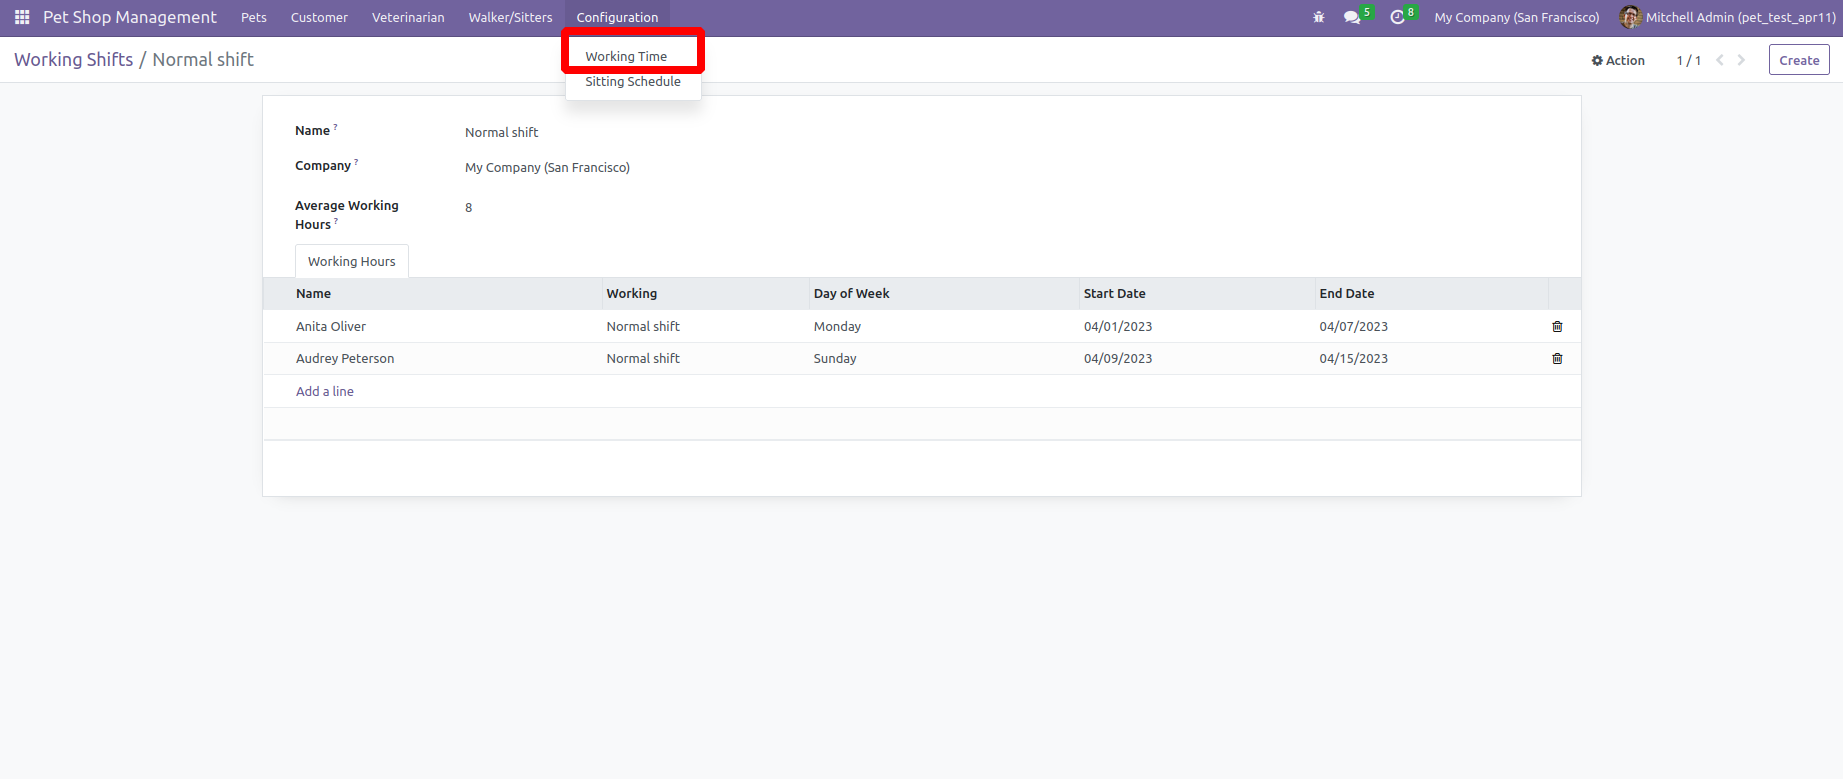Click the Create button

point(1798,60)
